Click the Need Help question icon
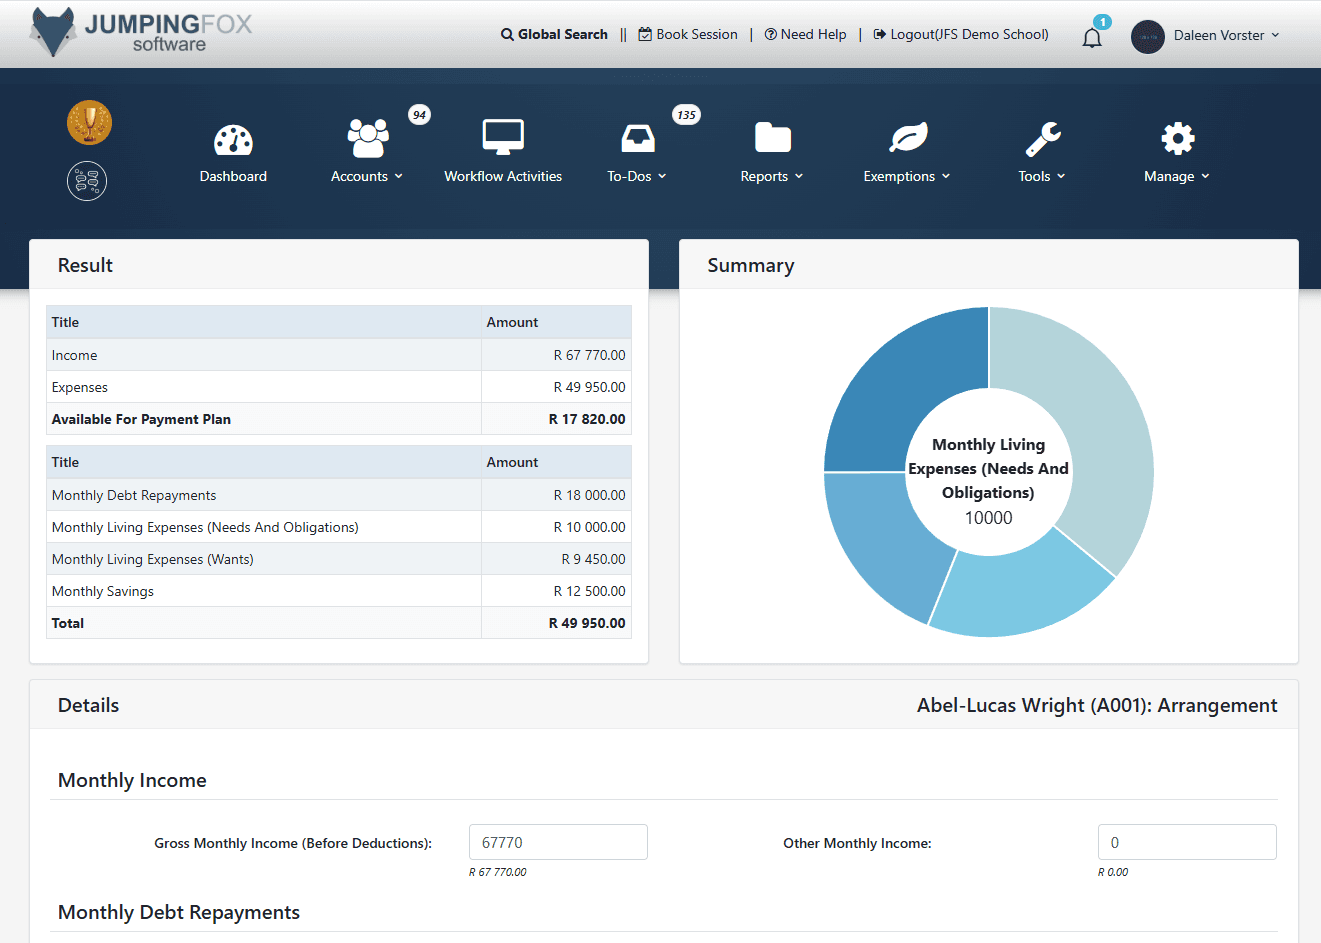Screen dimensions: 1321x943 pos(770,34)
